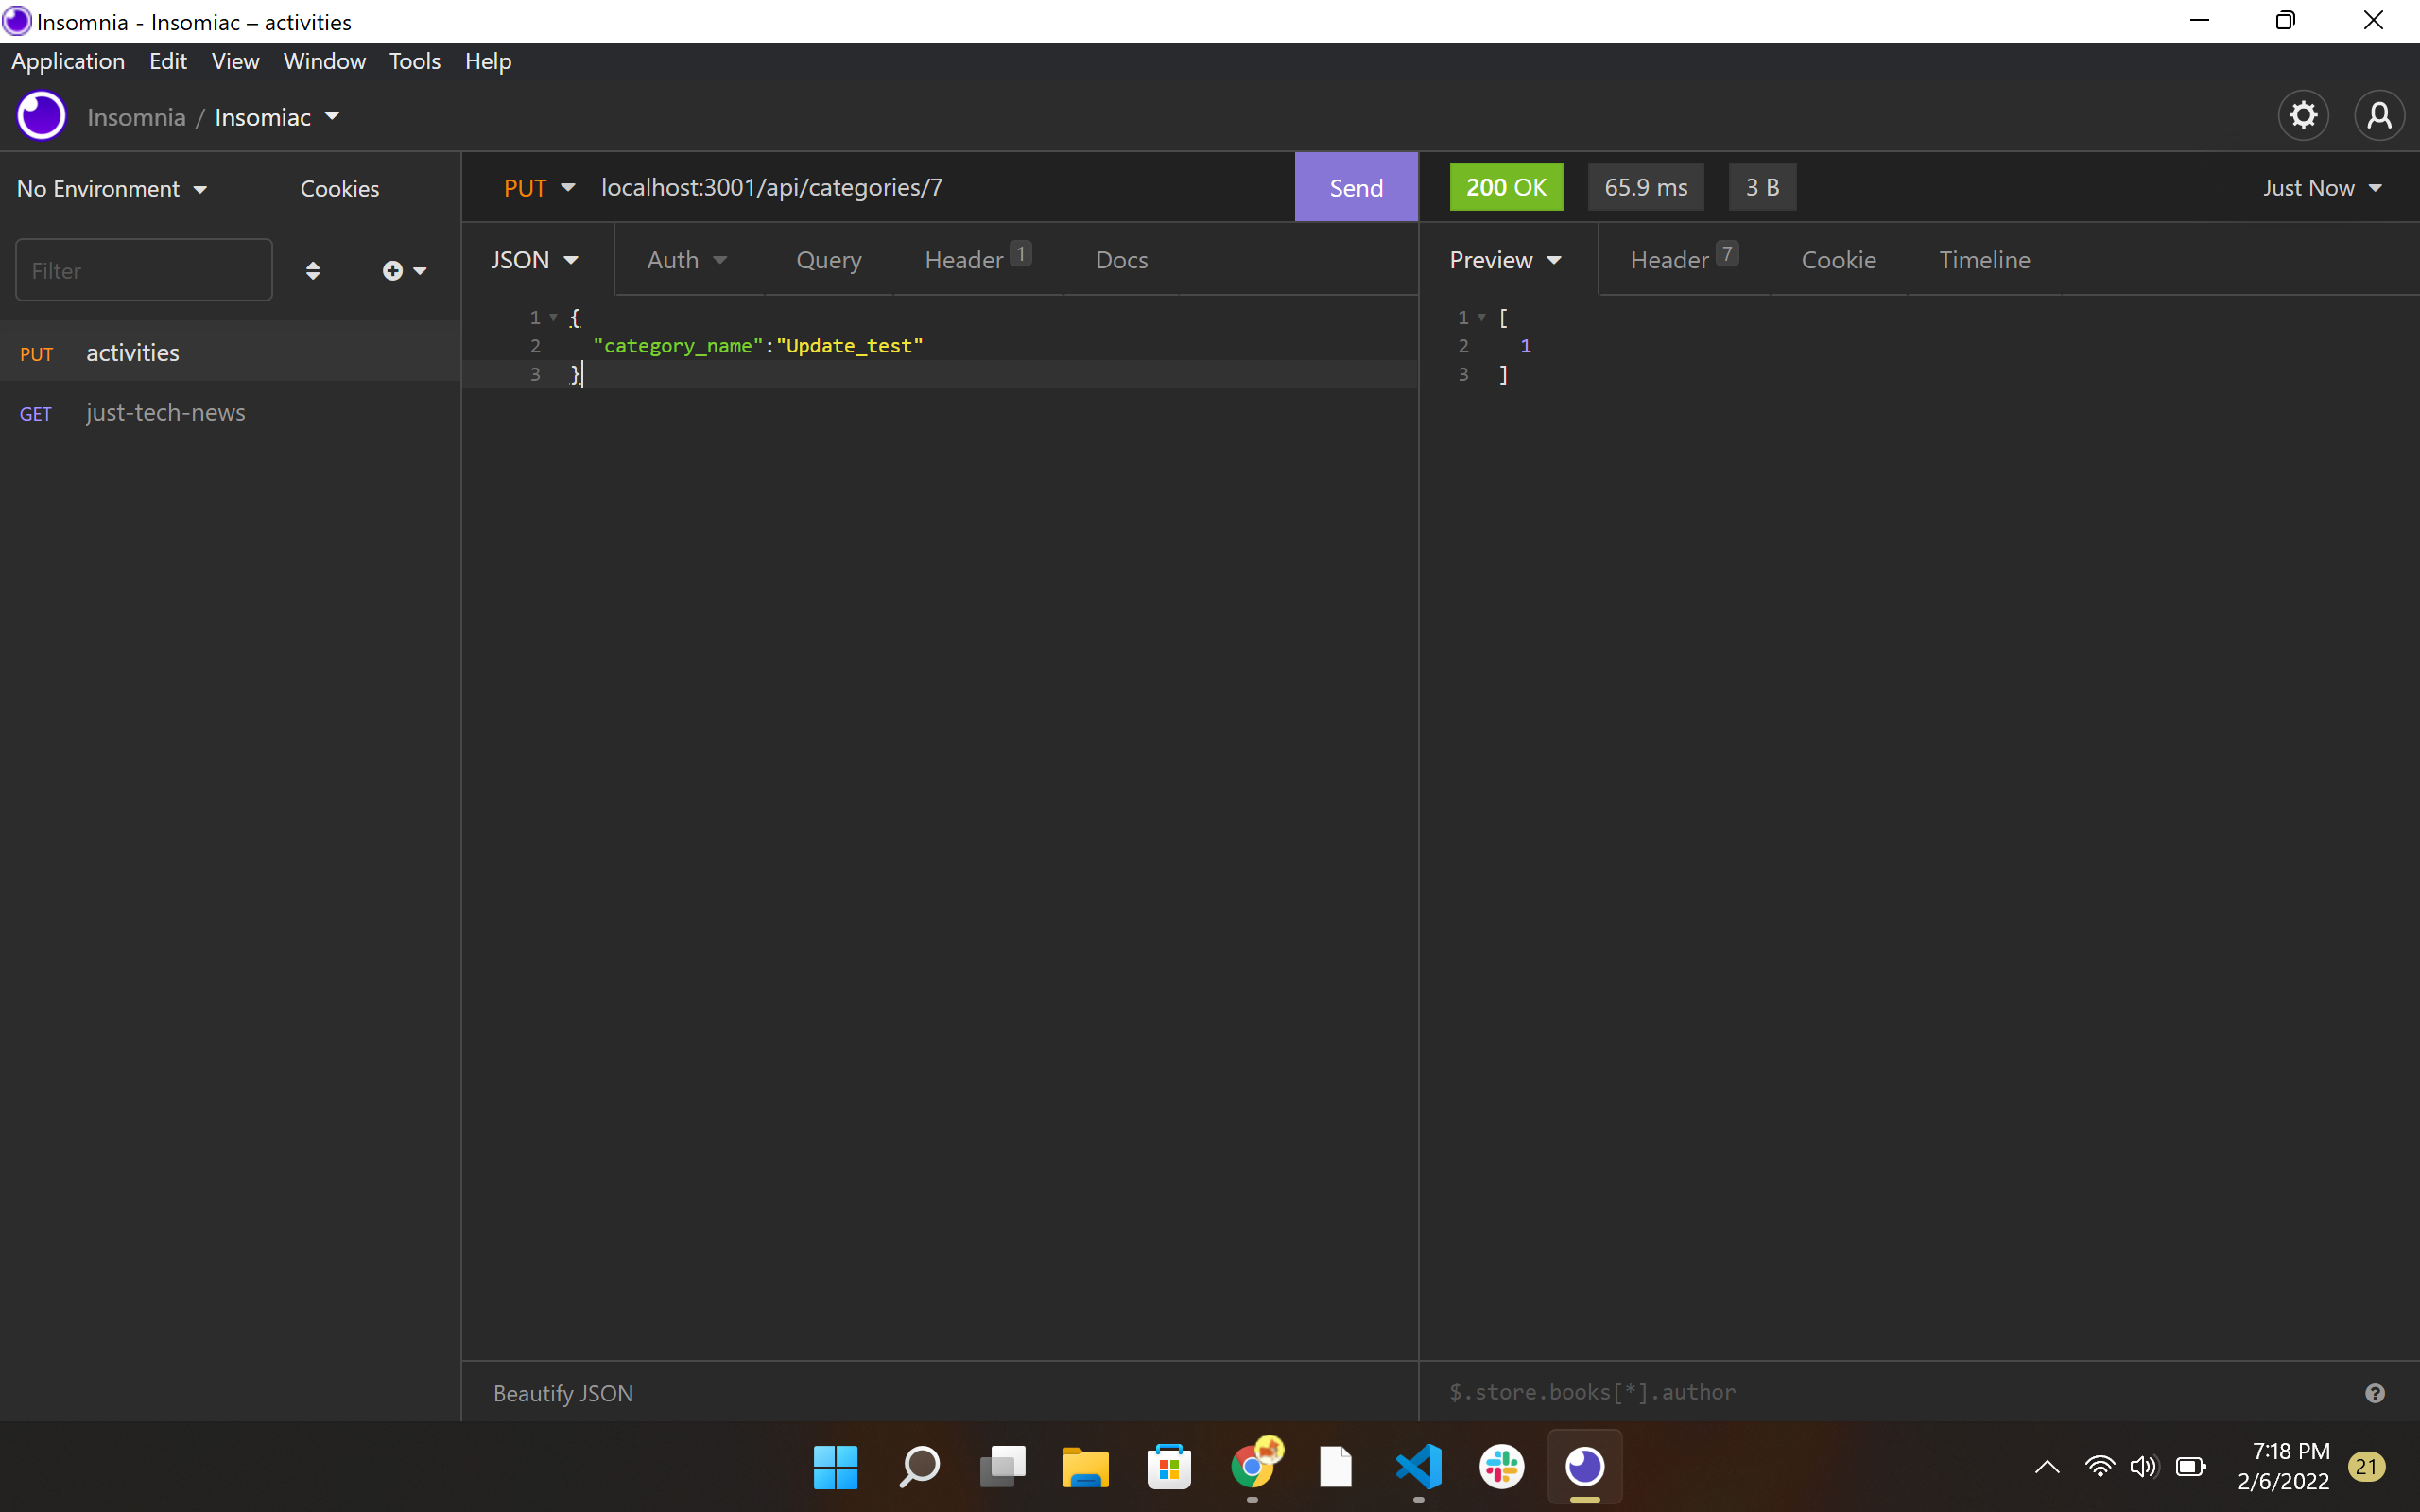Viewport: 2420px width, 1512px height.
Task: Open the Tools menu
Action: click(x=414, y=61)
